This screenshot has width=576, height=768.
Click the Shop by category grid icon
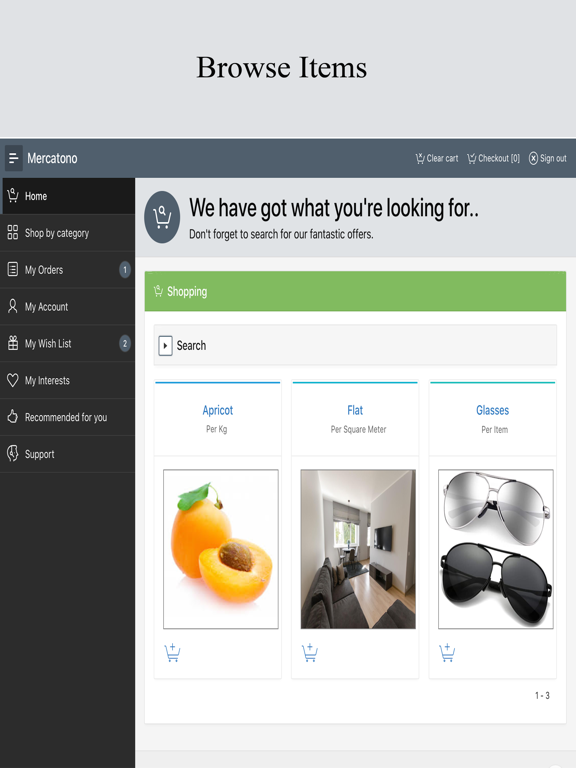13,232
